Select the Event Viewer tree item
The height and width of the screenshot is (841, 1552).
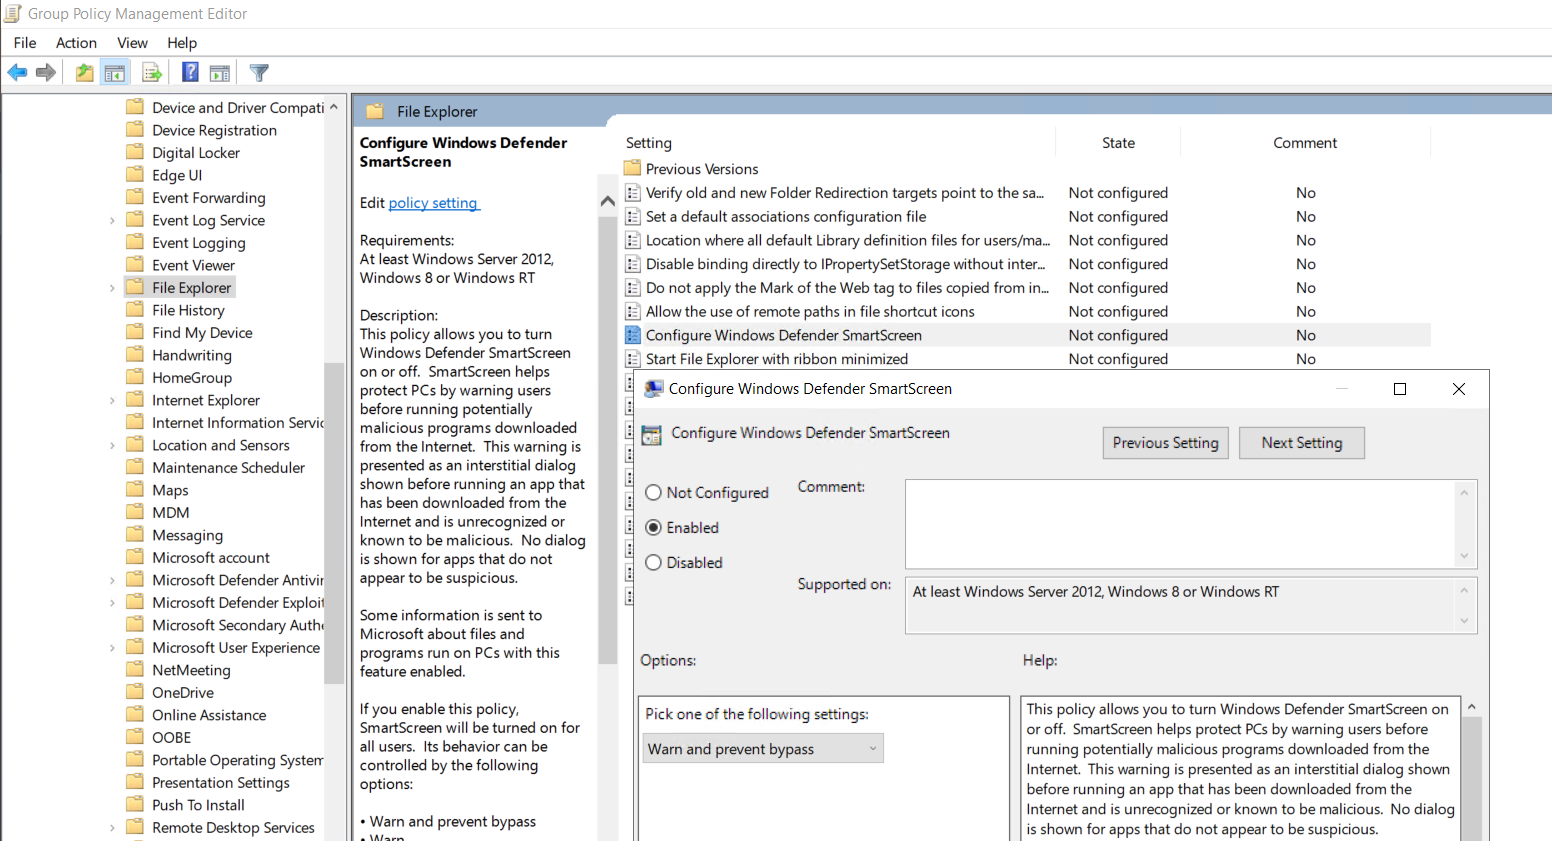click(x=193, y=265)
